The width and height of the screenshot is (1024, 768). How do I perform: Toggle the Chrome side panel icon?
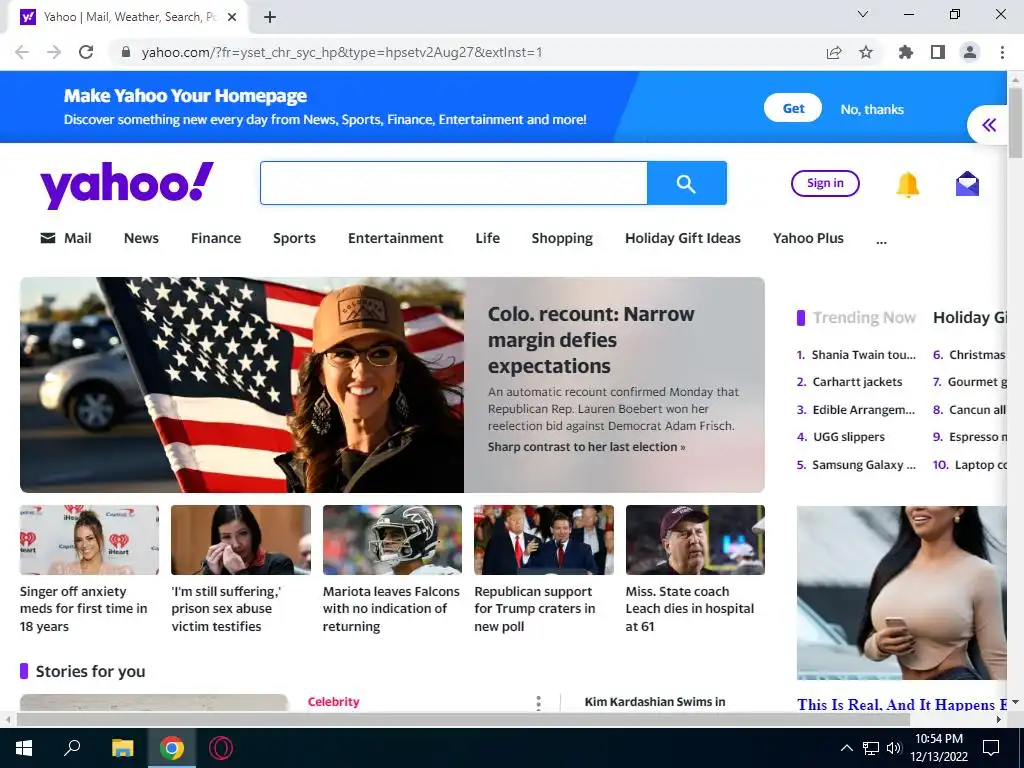(938, 52)
